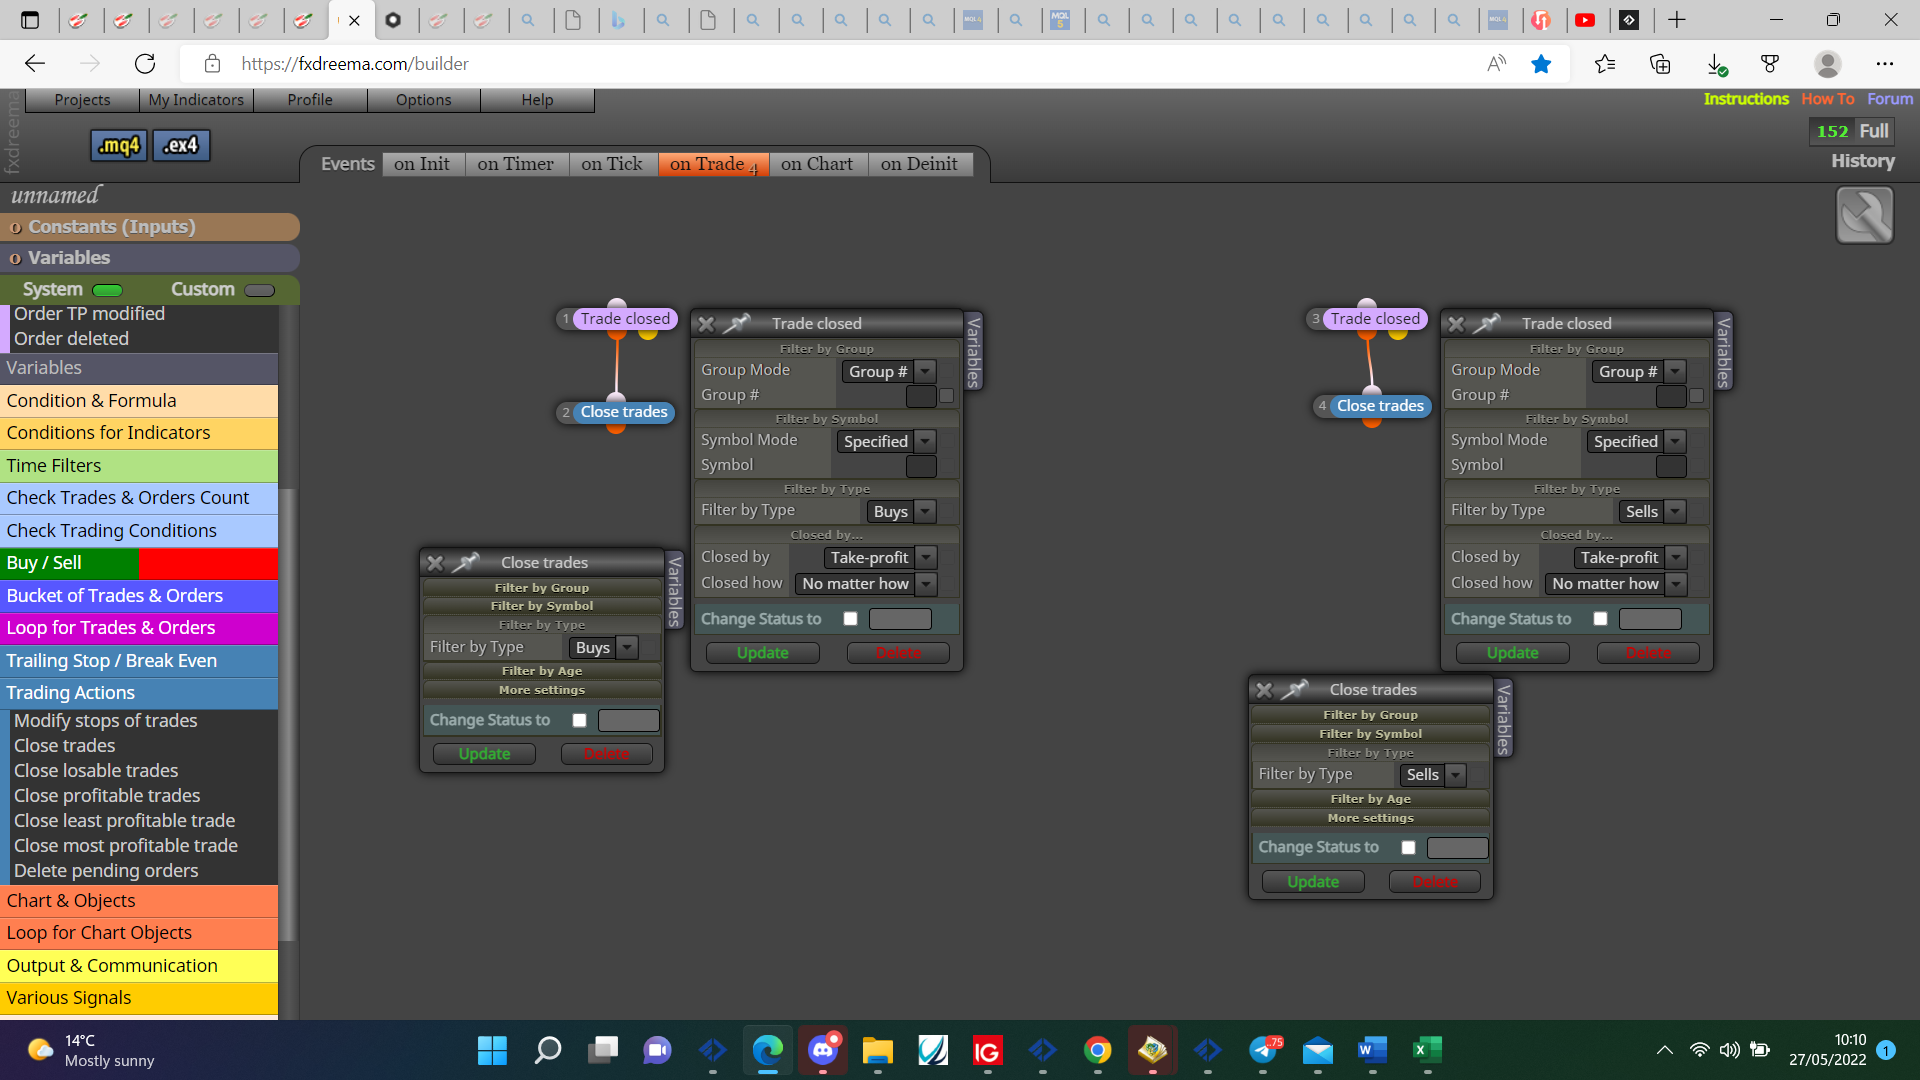Open the My Indicators menu

coord(196,100)
